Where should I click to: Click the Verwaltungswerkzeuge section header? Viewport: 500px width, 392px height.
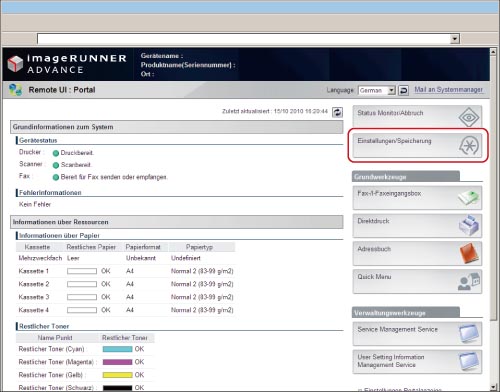[x=406, y=313]
